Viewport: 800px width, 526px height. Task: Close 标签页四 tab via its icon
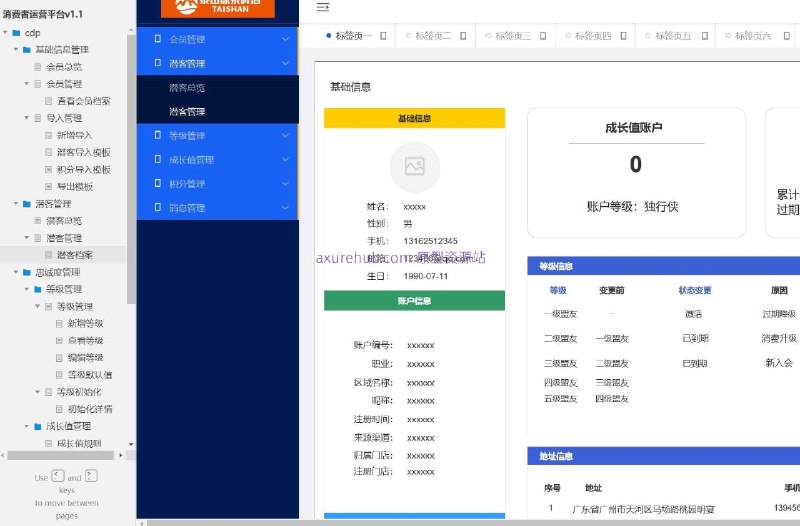coord(623,36)
